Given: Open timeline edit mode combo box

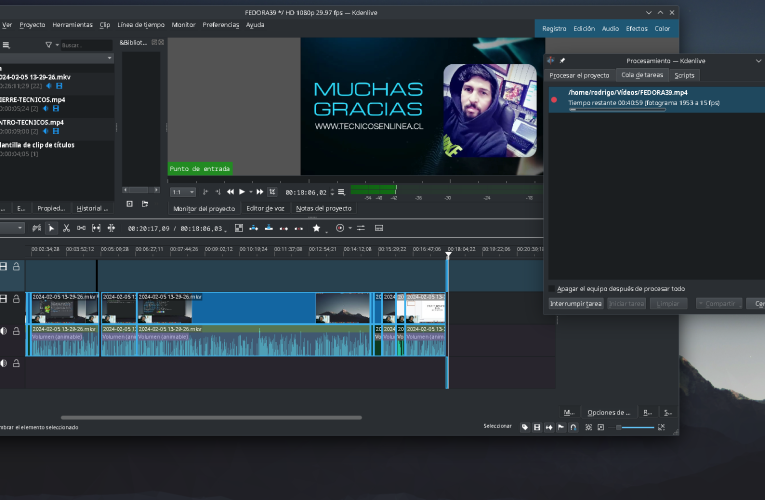Looking at the screenshot, I should (x=12, y=228).
